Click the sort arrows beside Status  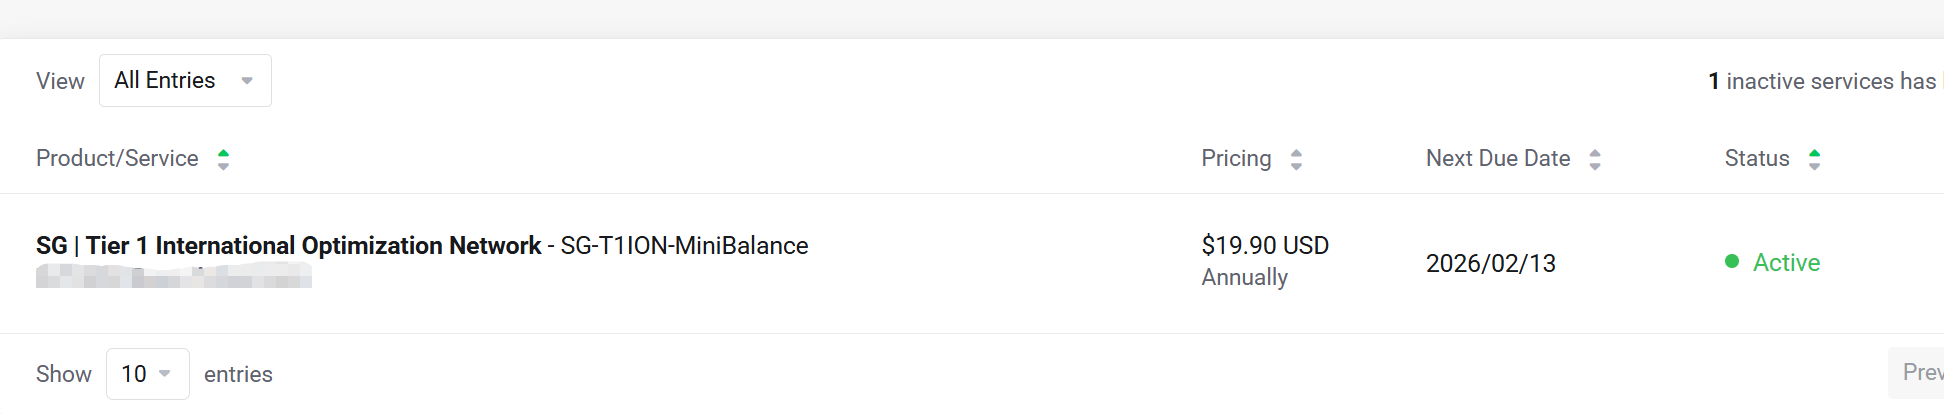(x=1814, y=159)
